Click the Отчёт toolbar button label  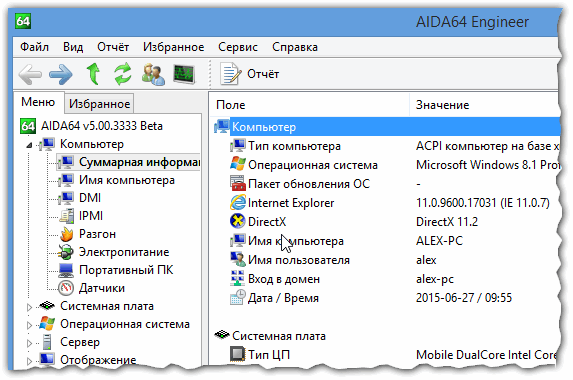pos(263,74)
